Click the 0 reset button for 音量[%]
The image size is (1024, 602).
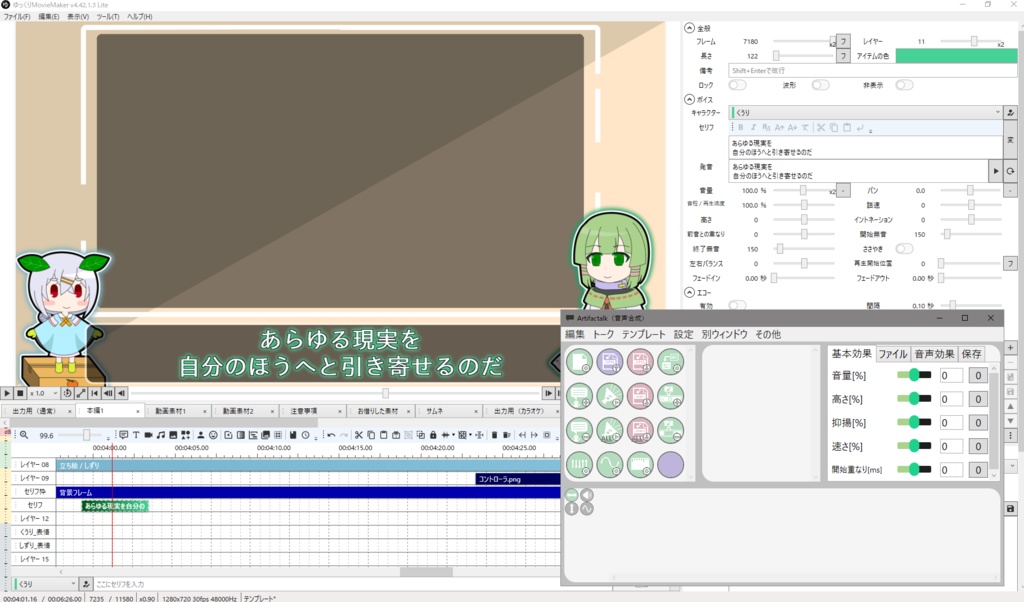click(x=978, y=375)
